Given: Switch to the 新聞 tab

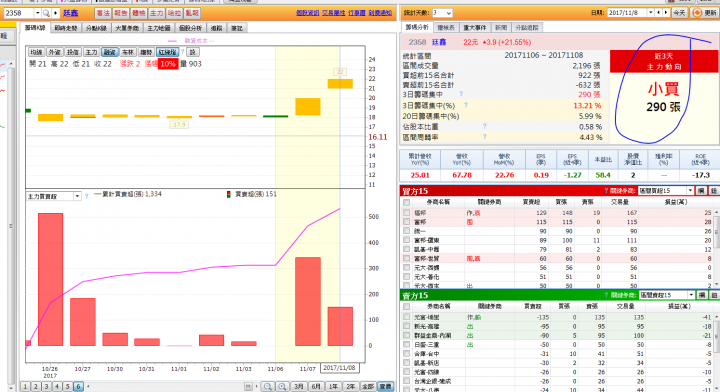Looking at the screenshot, I should click(x=501, y=28).
